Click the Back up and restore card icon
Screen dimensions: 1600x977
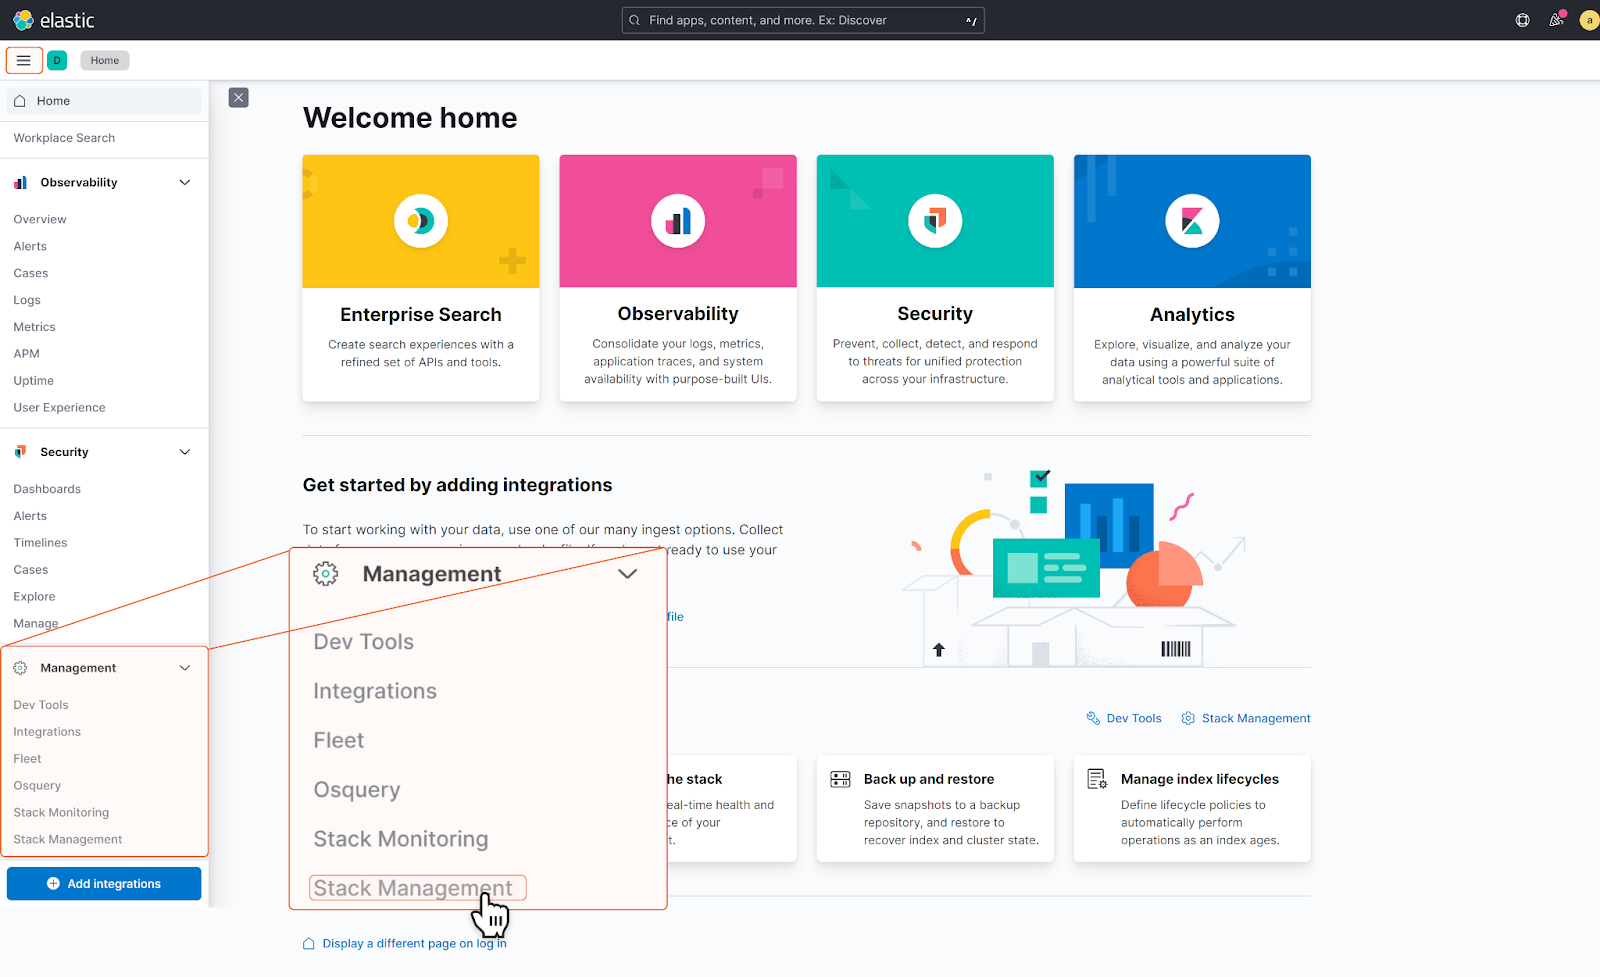point(840,778)
